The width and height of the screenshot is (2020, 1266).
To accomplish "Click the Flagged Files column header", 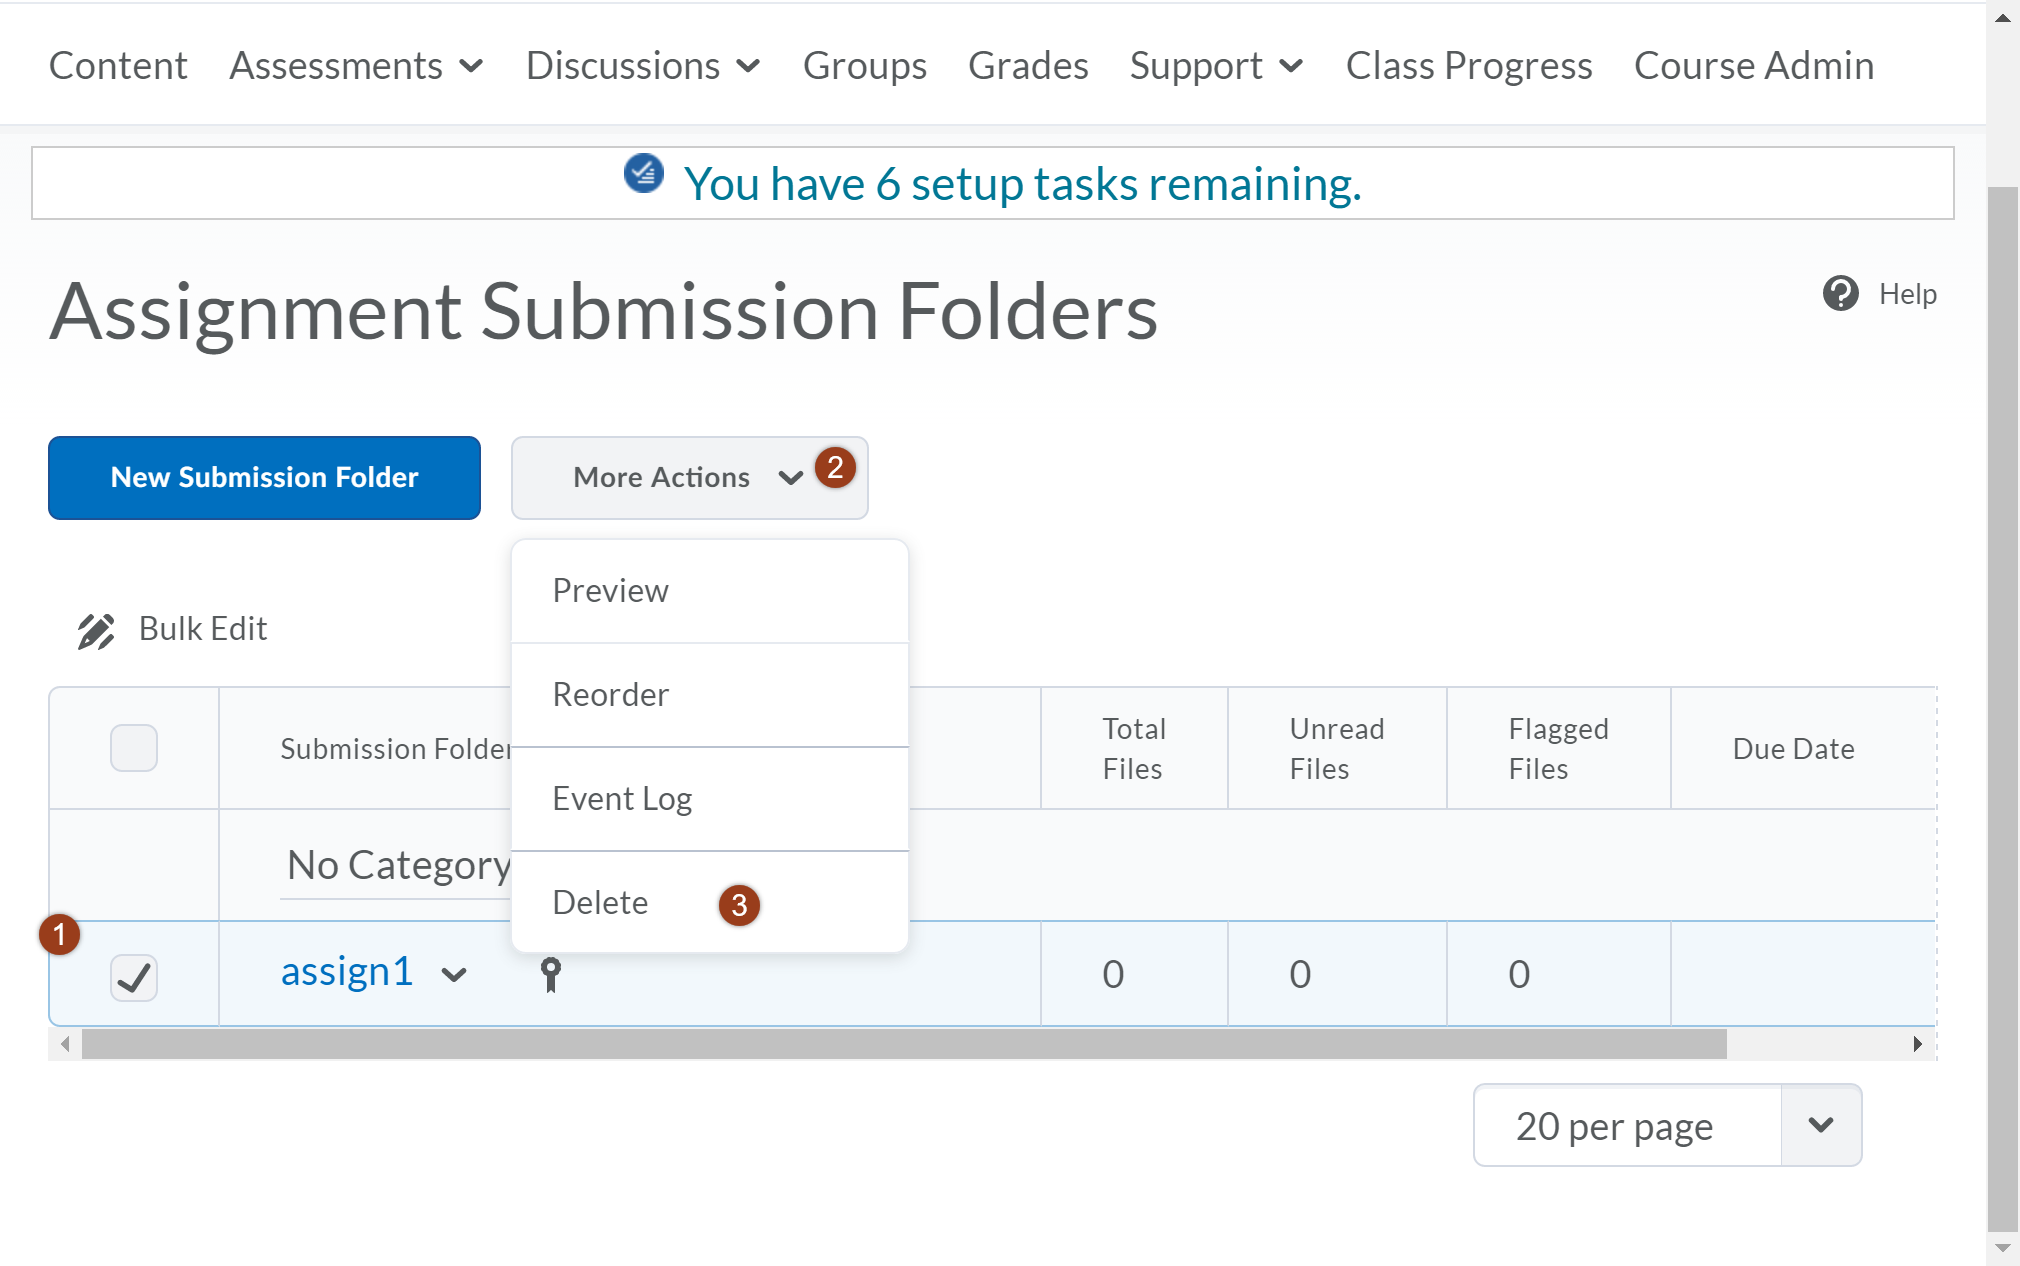I will tap(1558, 749).
